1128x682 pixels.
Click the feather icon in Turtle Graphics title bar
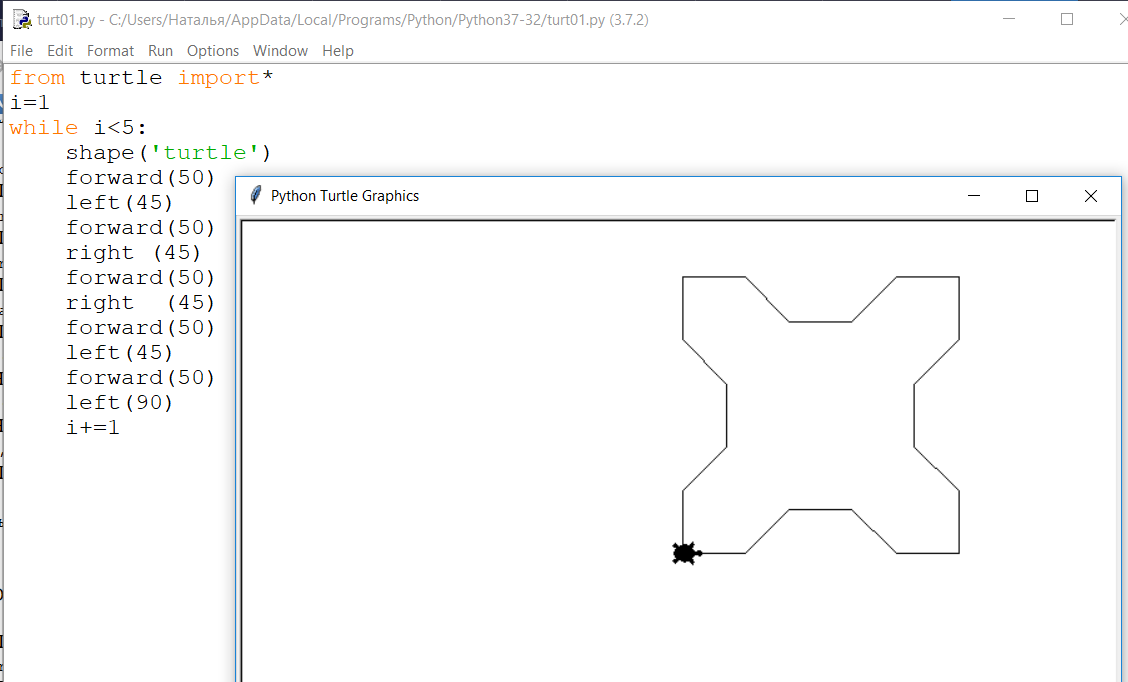[x=255, y=195]
